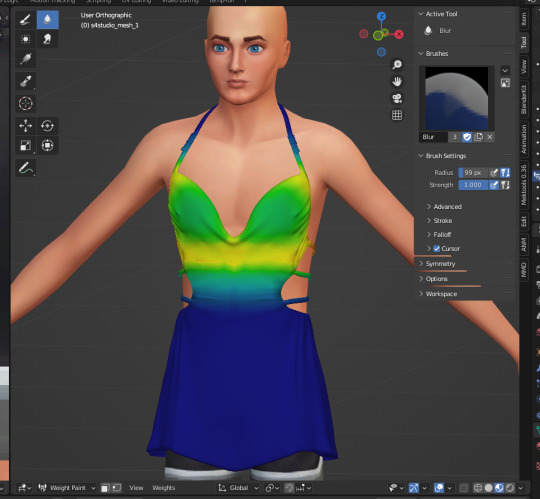
Task: Activate the Move tool
Action: pos(26,126)
